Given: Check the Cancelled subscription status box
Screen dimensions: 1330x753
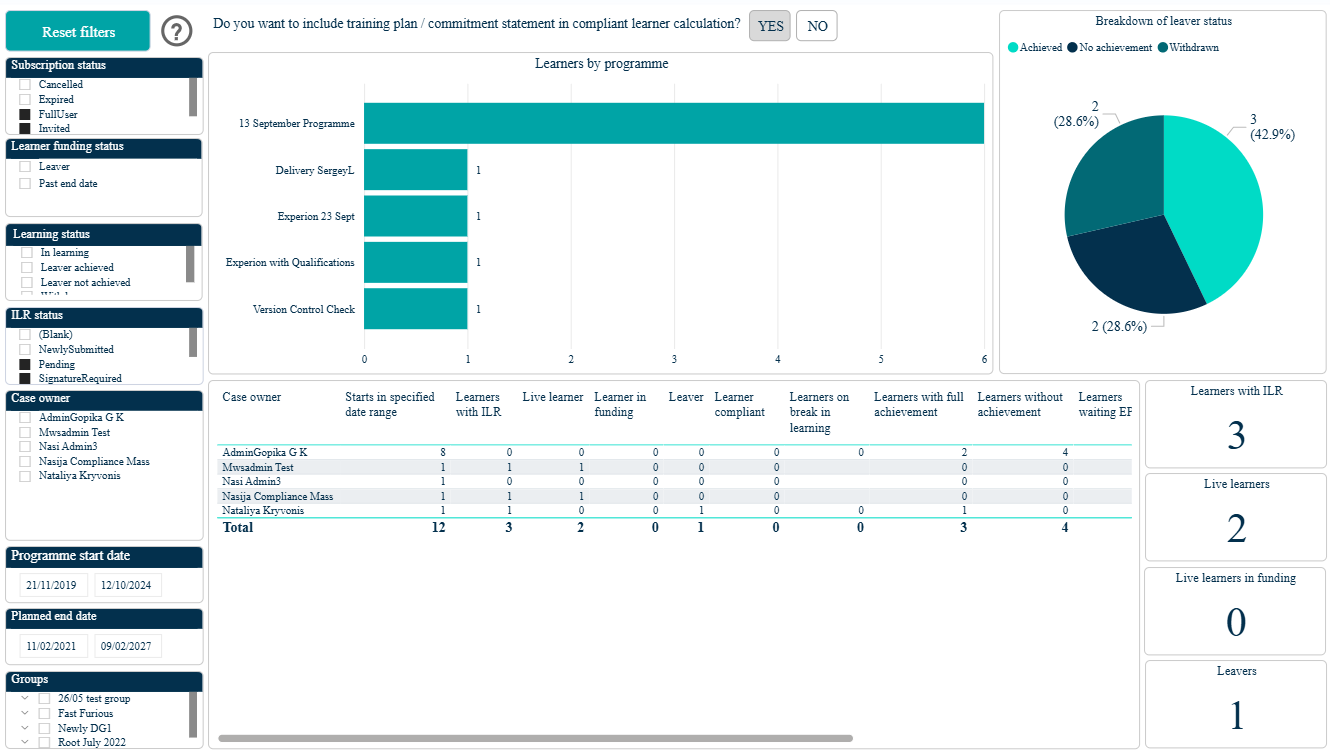Looking at the screenshot, I should (x=25, y=85).
